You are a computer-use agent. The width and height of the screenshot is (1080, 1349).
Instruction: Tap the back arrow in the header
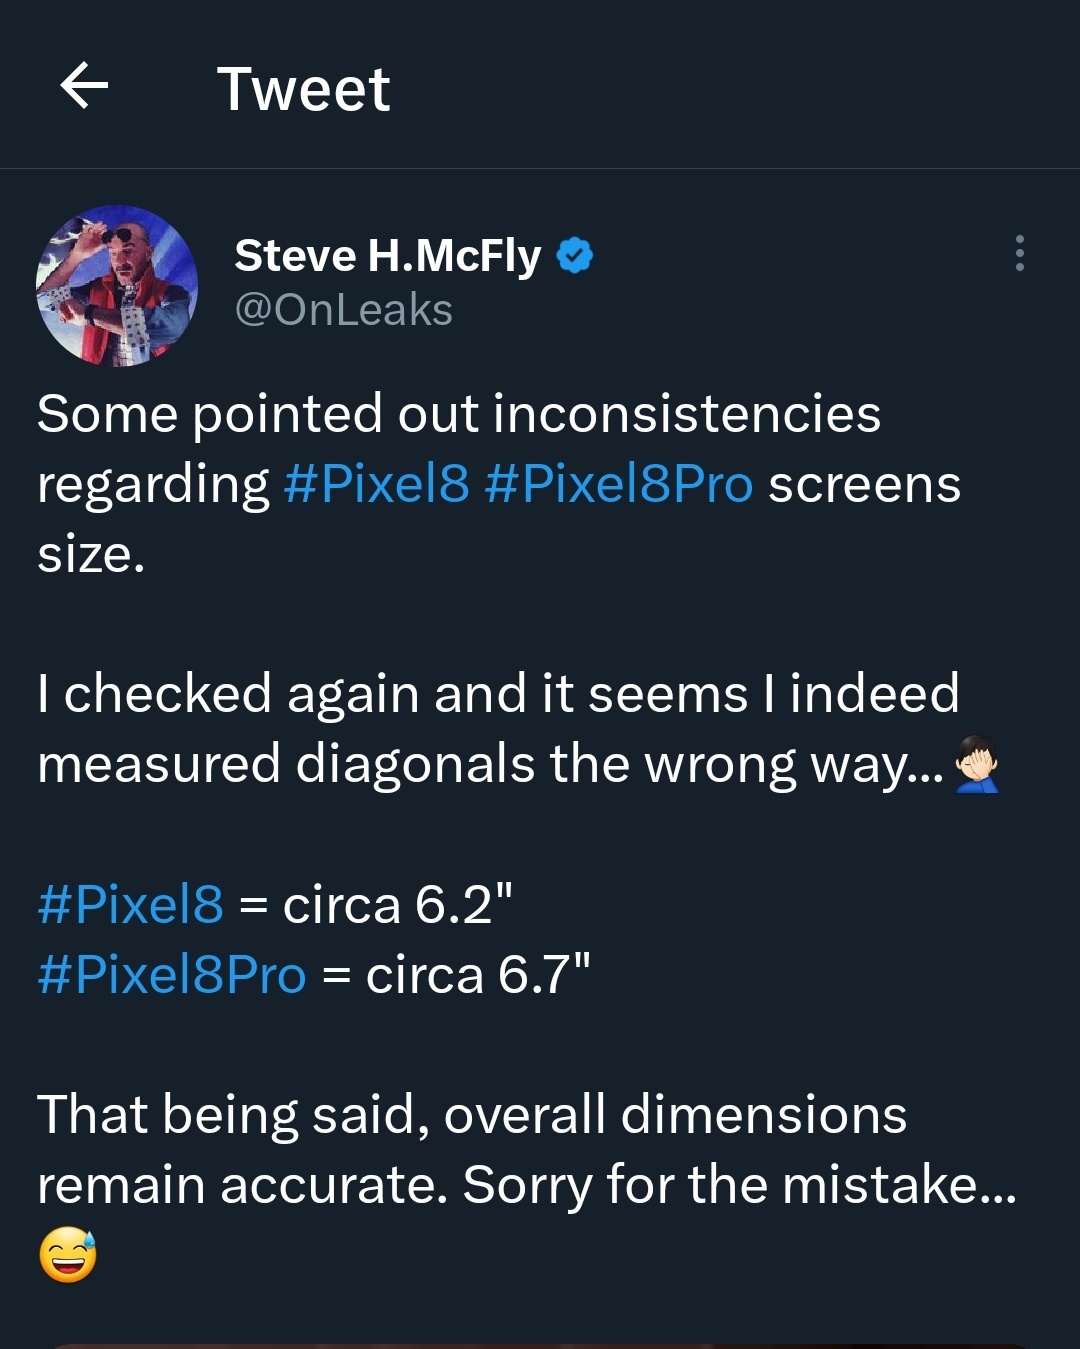click(x=84, y=86)
